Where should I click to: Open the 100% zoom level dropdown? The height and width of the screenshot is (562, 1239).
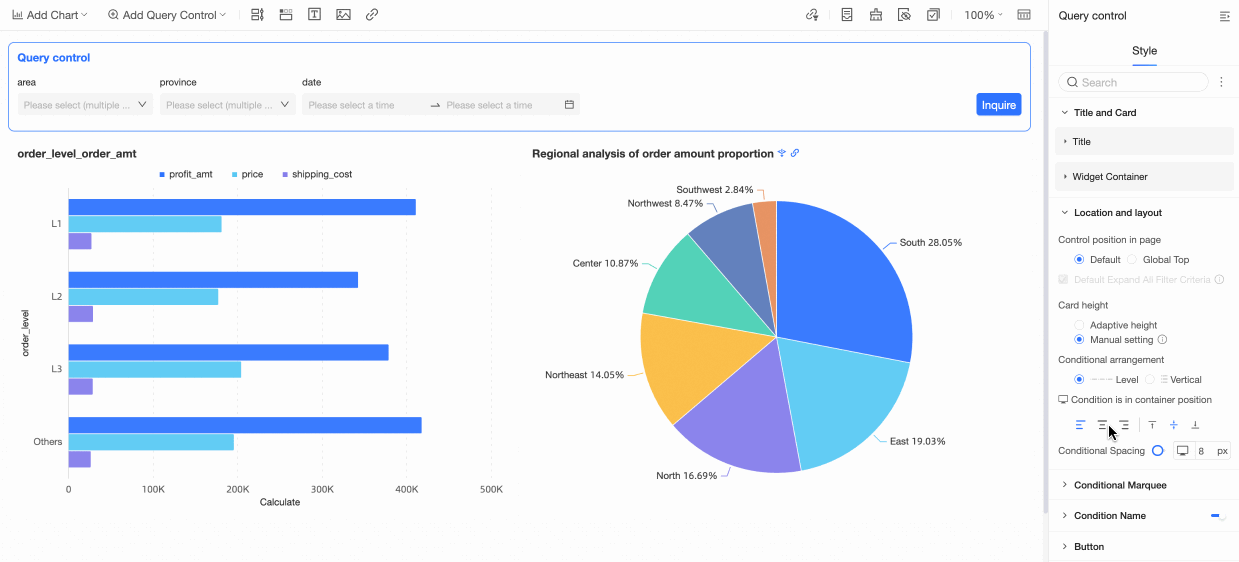(x=983, y=15)
